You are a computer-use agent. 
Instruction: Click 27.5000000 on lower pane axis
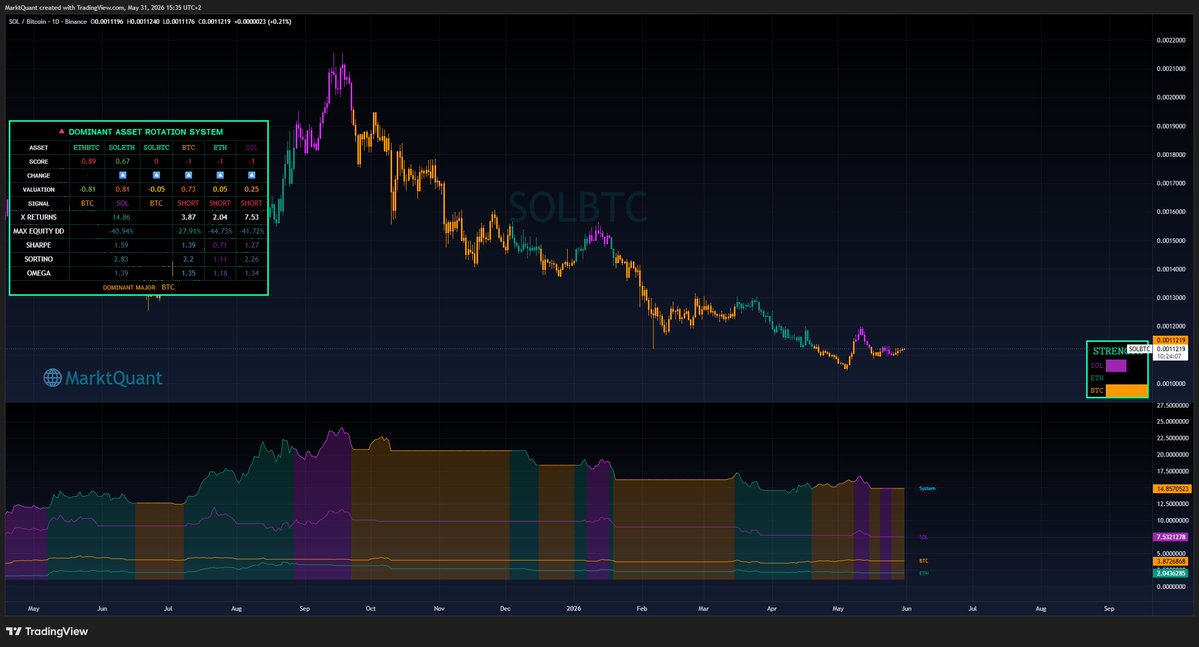[1171, 405]
